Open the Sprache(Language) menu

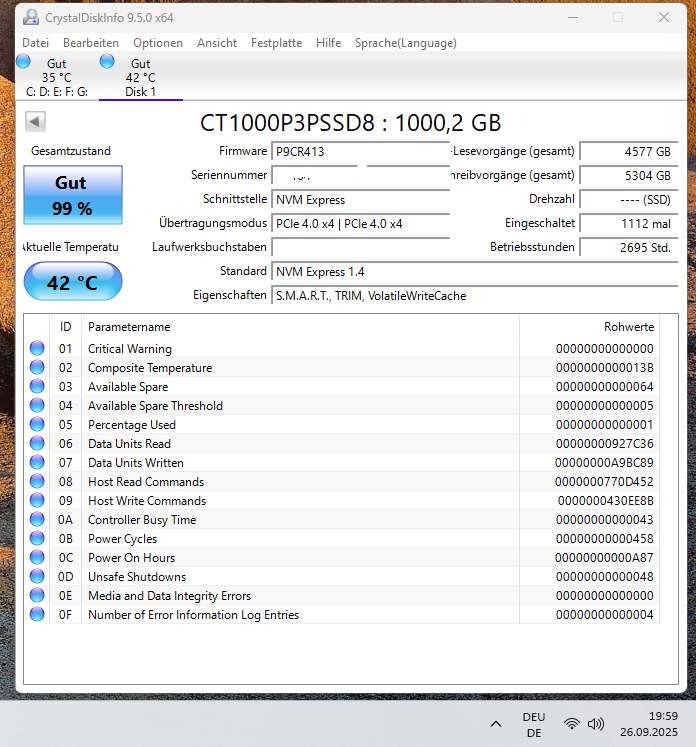pos(406,43)
